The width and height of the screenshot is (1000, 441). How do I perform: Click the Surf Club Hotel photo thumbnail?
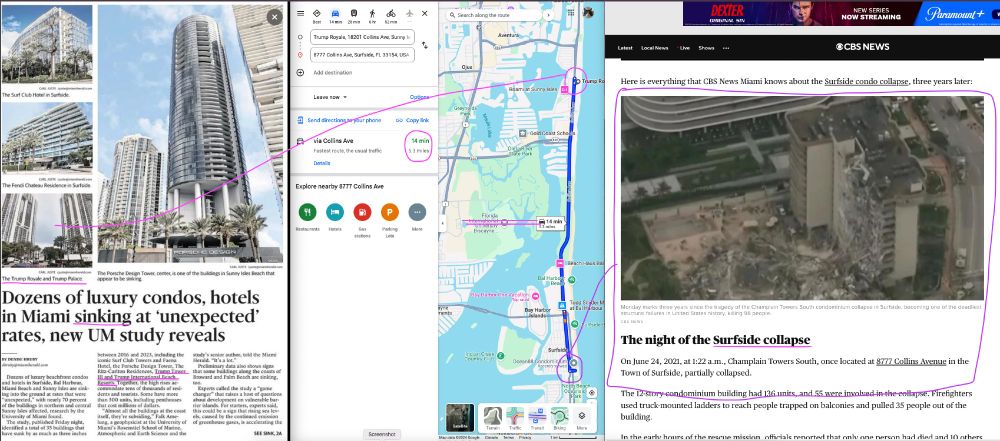[x=47, y=44]
